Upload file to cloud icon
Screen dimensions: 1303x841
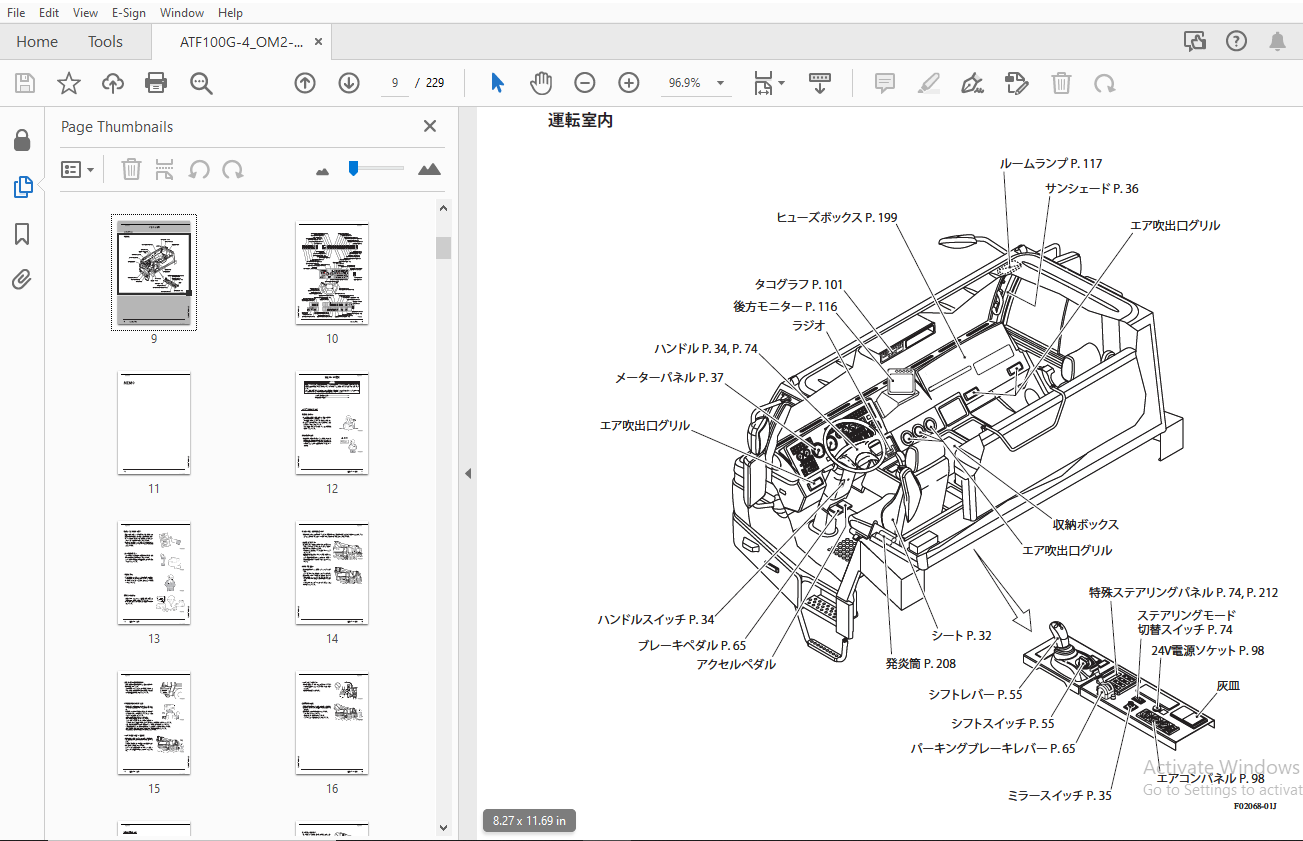[x=113, y=83]
